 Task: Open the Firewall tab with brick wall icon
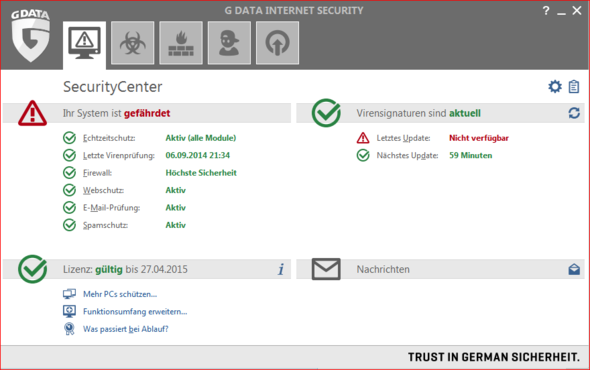tap(181, 43)
